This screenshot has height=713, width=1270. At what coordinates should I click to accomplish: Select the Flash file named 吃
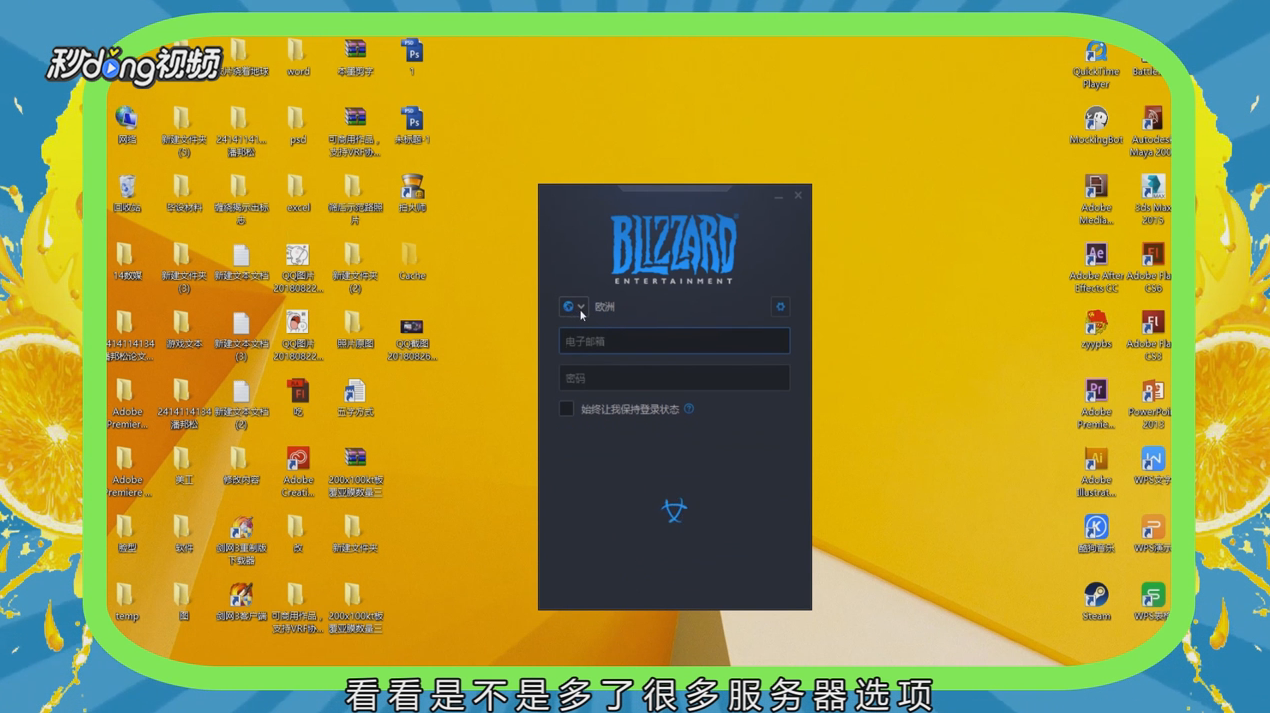(297, 398)
